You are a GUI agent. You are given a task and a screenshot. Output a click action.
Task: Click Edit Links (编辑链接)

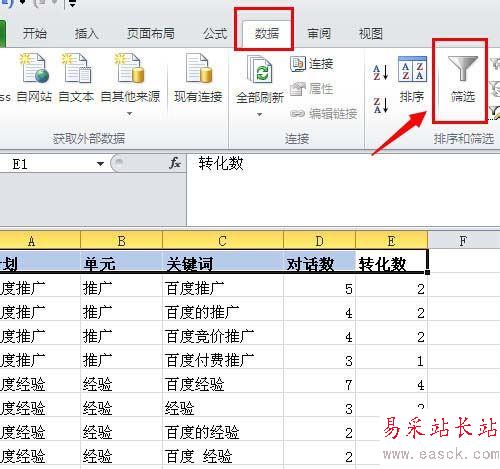(323, 114)
